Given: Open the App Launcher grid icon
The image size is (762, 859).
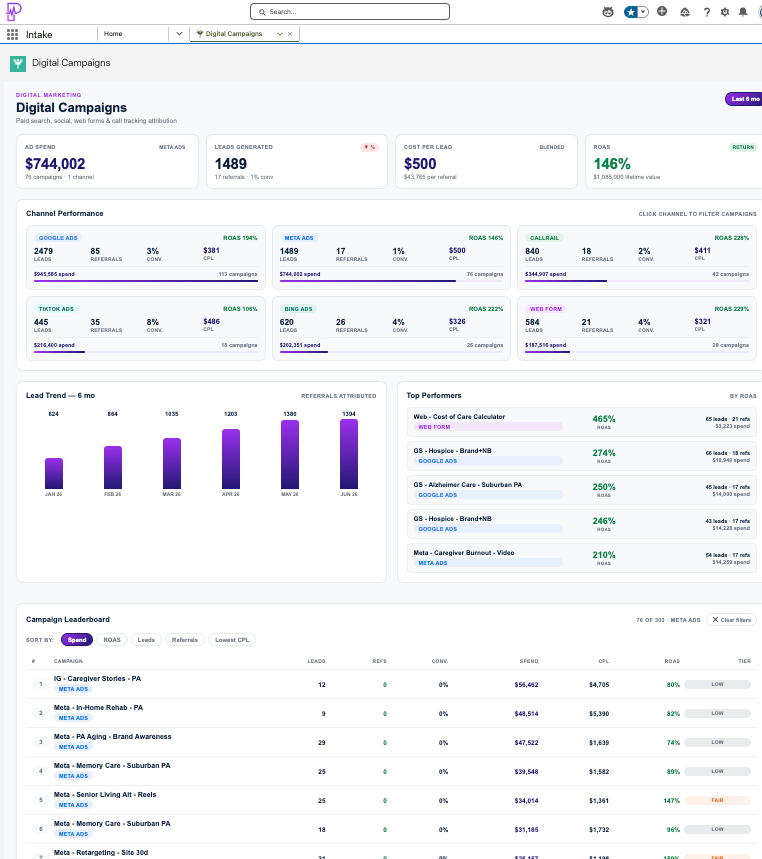Looking at the screenshot, I should [12, 35].
